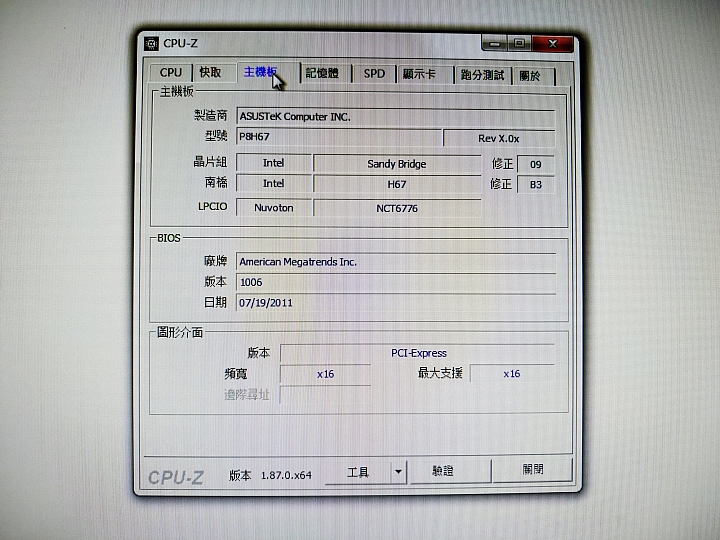
Task: Open the CPU tab
Action: click(171, 73)
